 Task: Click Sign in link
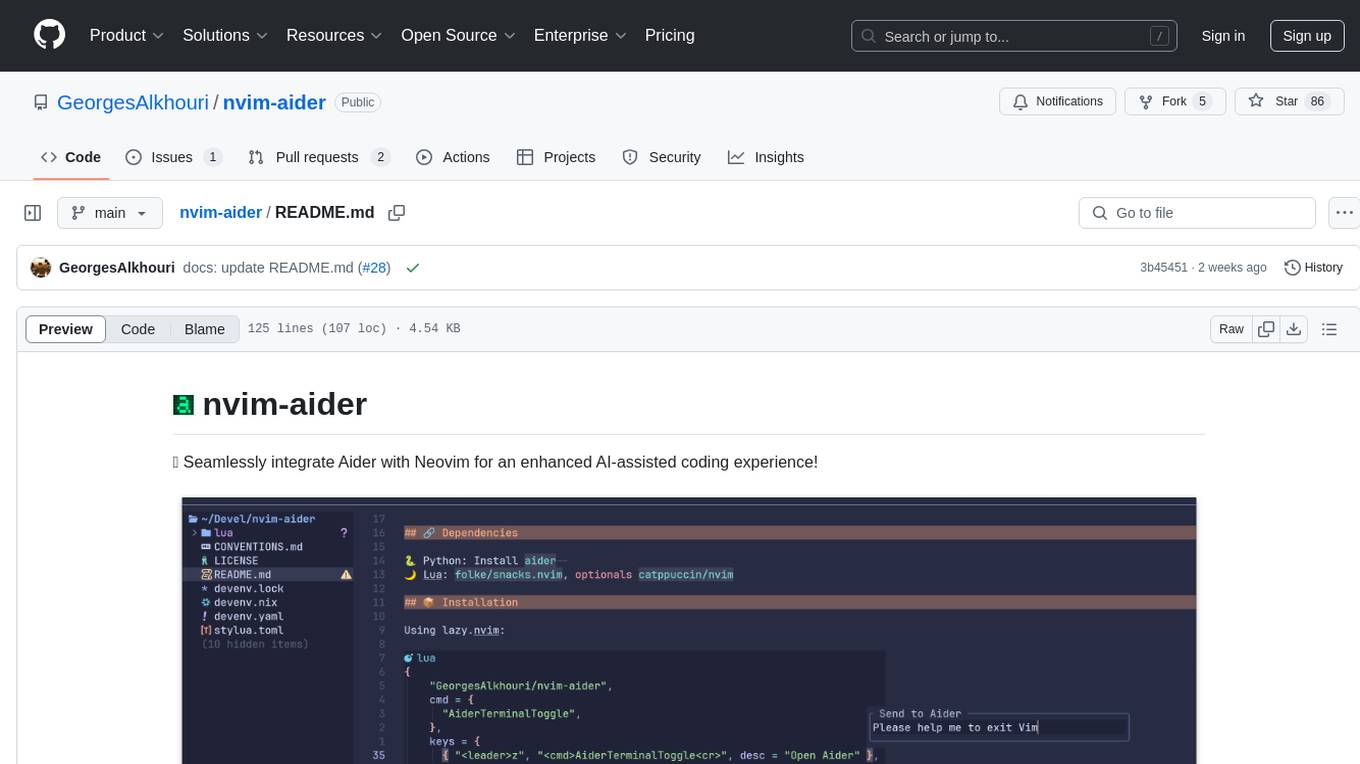1223,36
